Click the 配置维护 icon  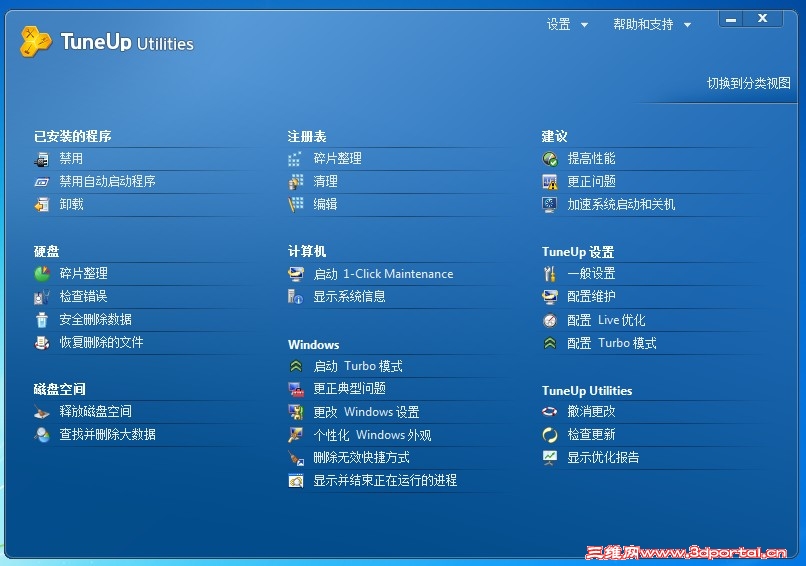pos(549,297)
